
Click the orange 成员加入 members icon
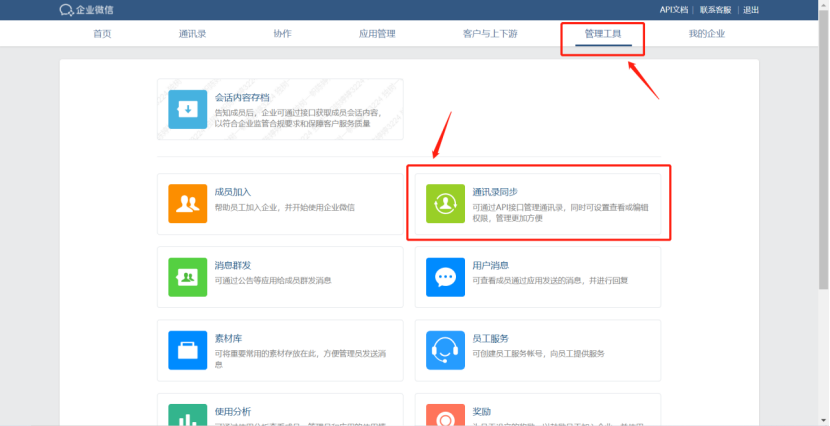187,204
